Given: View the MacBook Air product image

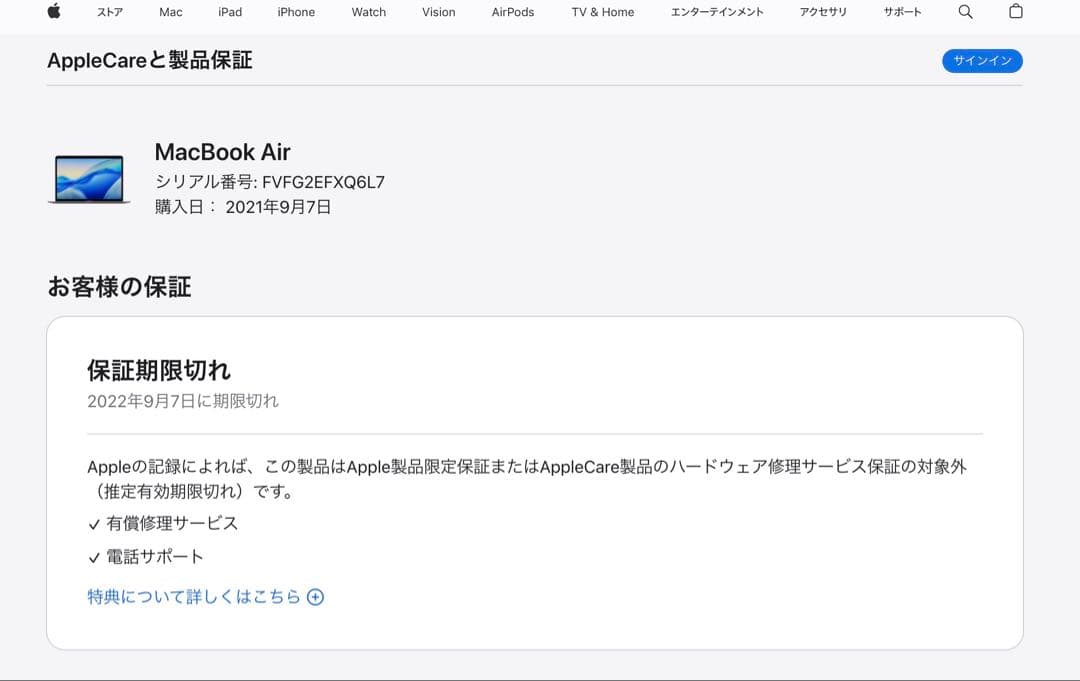Looking at the screenshot, I should [x=89, y=177].
